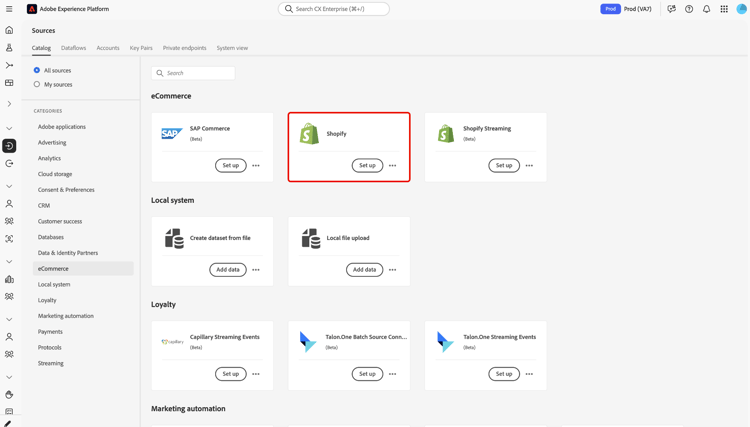Go to Home in the left rail
The image size is (750, 427).
[9, 30]
